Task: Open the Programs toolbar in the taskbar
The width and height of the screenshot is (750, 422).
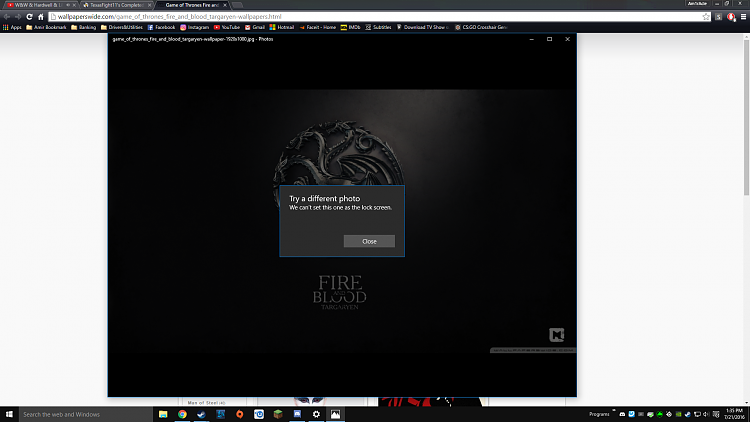Action: [x=599, y=414]
